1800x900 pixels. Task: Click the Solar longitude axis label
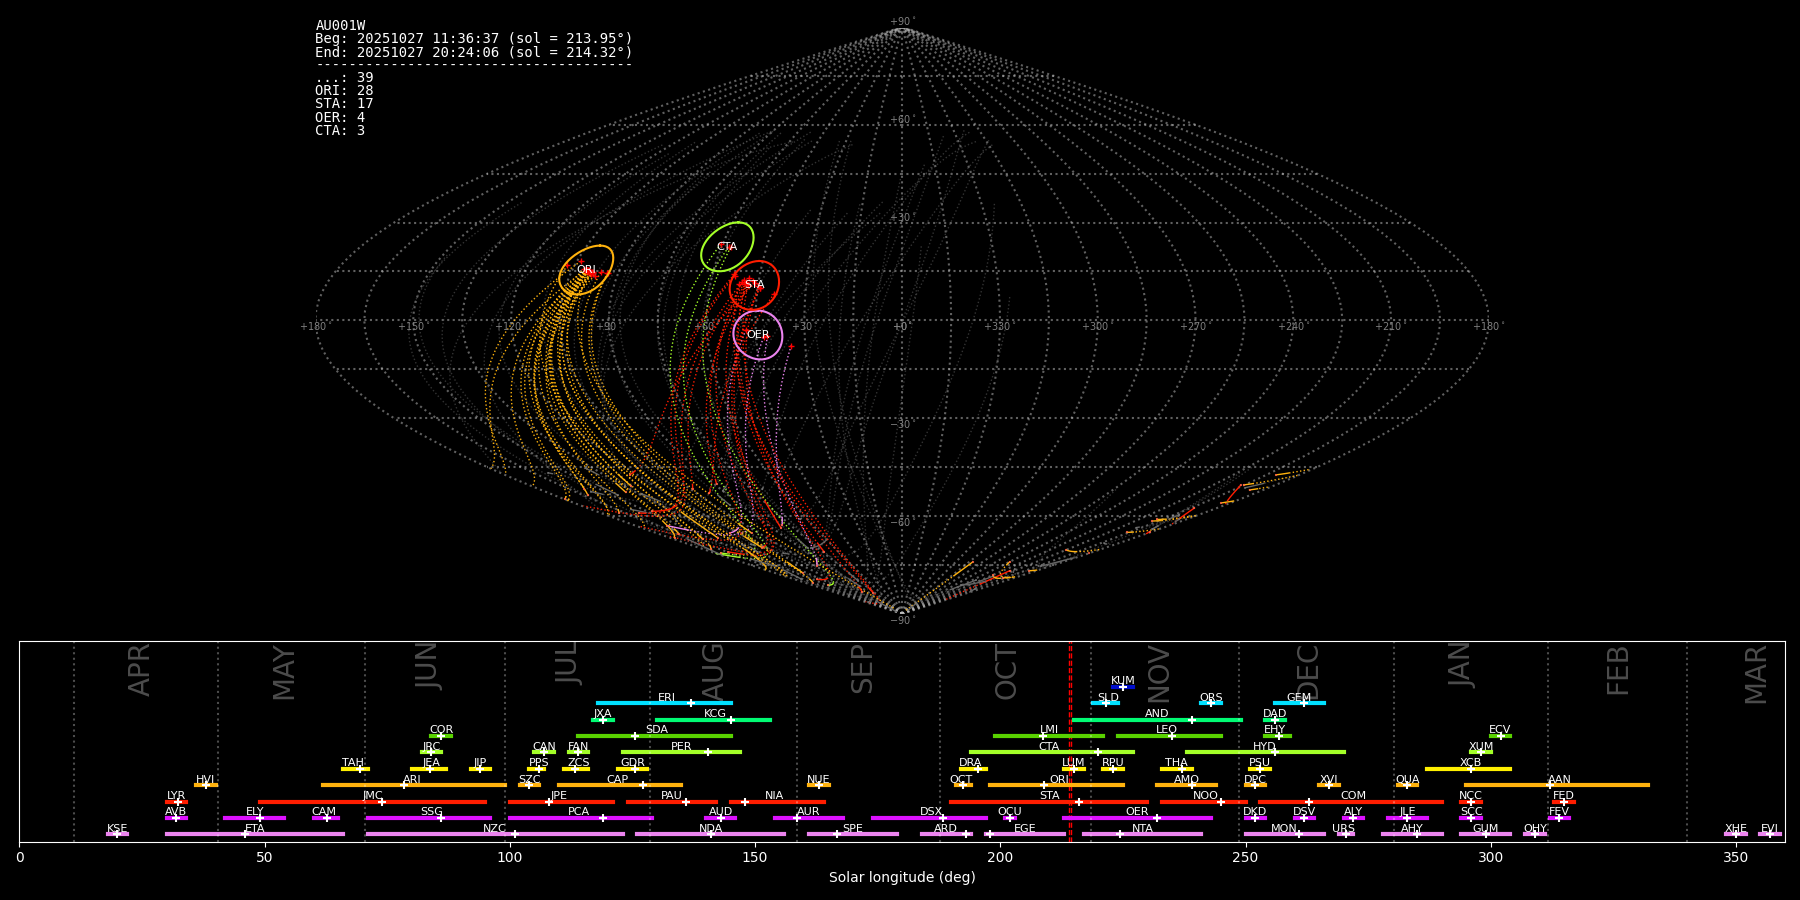[901, 877]
